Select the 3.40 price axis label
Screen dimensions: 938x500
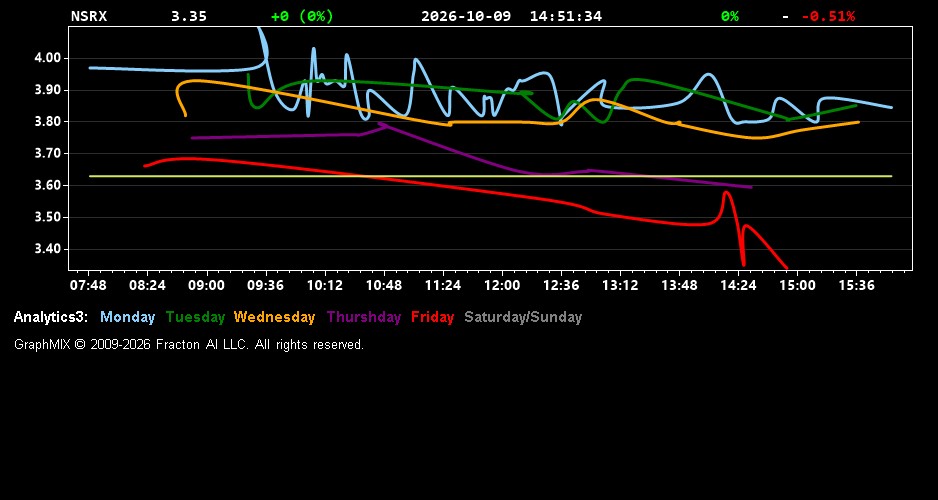click(48, 249)
